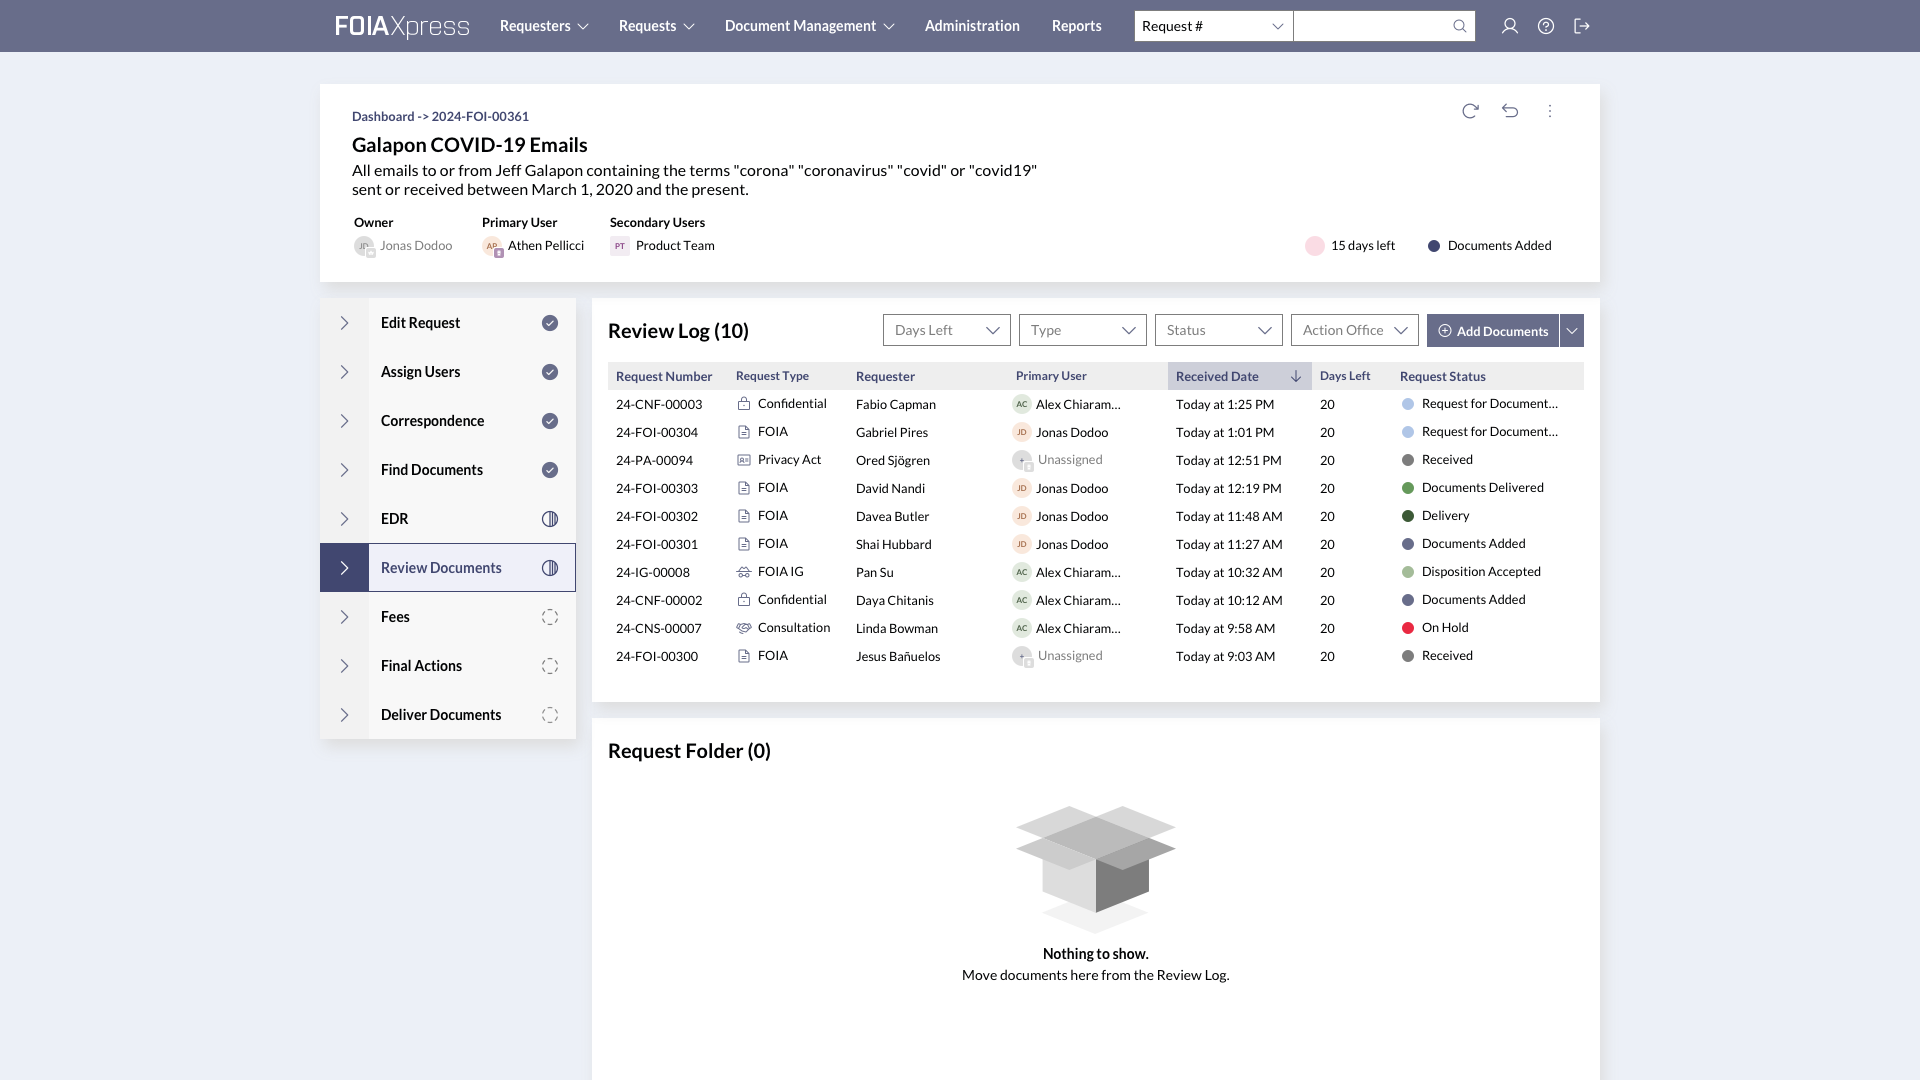Viewport: 1920px width, 1080px height.
Task: Click the in-progress indicator next to EDR
Action: tap(550, 518)
